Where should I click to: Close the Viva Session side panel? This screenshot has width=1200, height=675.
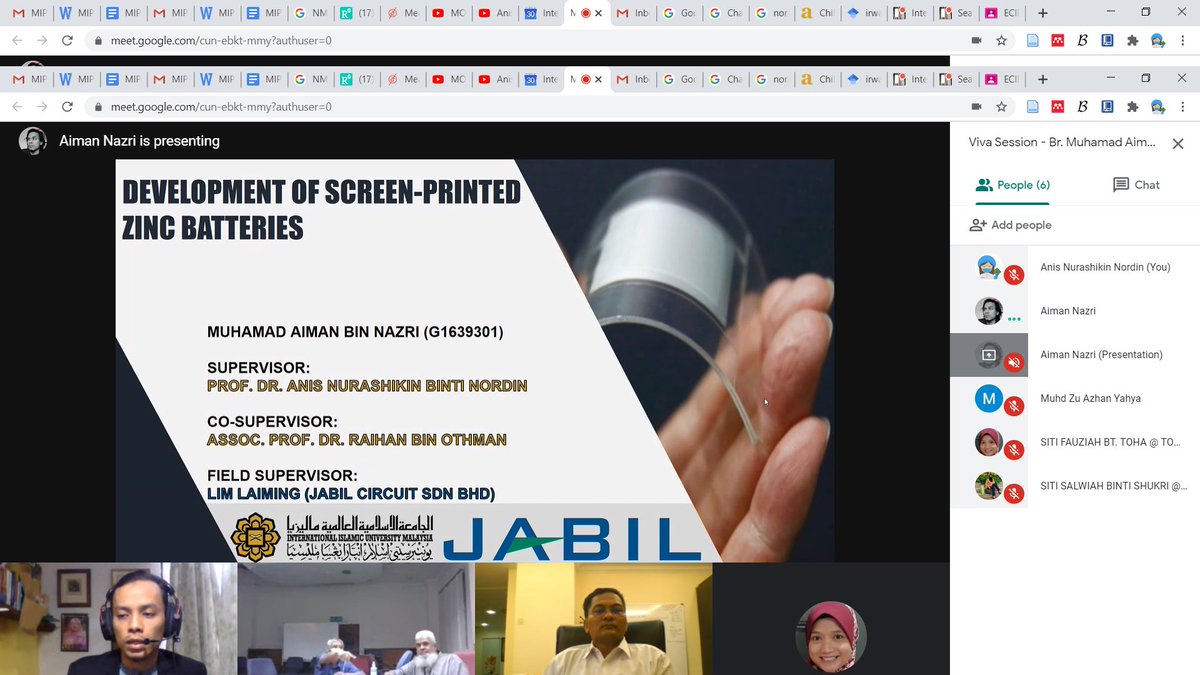click(1178, 143)
